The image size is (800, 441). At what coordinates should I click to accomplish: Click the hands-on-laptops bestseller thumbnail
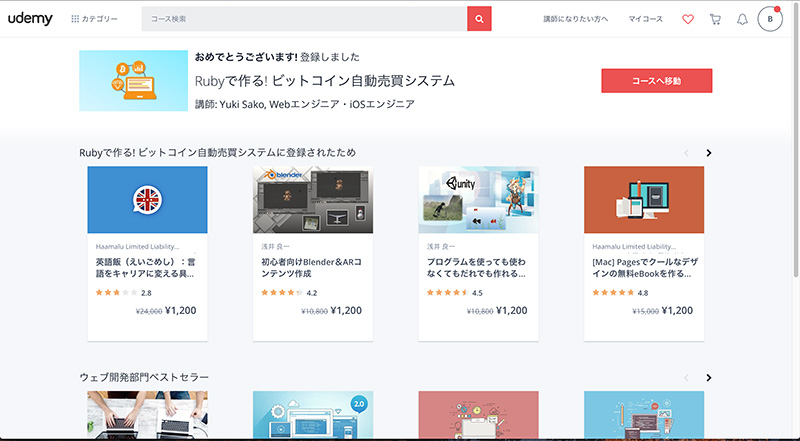pyautogui.click(x=147, y=414)
